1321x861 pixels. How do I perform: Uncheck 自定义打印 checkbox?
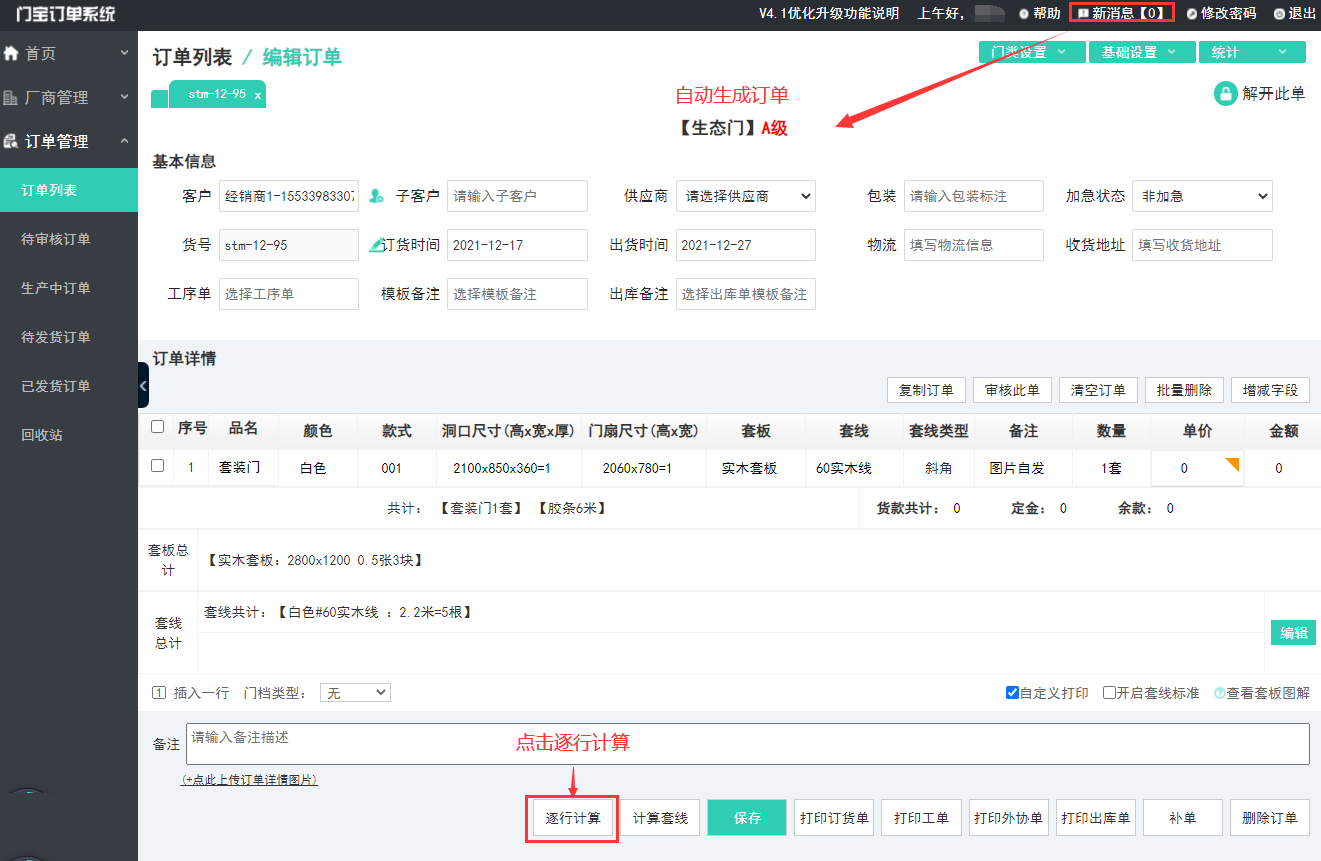[1012, 693]
